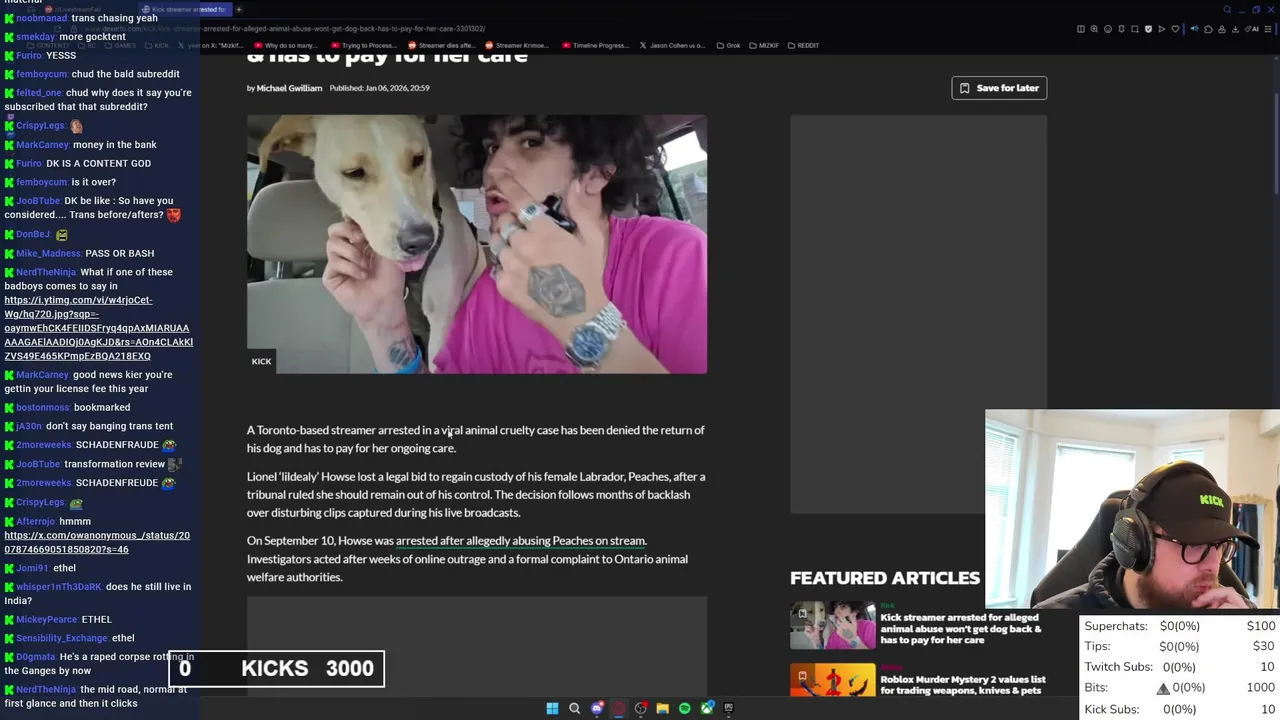Open author Michael Gwilliam's profile link
The width and height of the screenshot is (1280, 720).
click(x=289, y=88)
